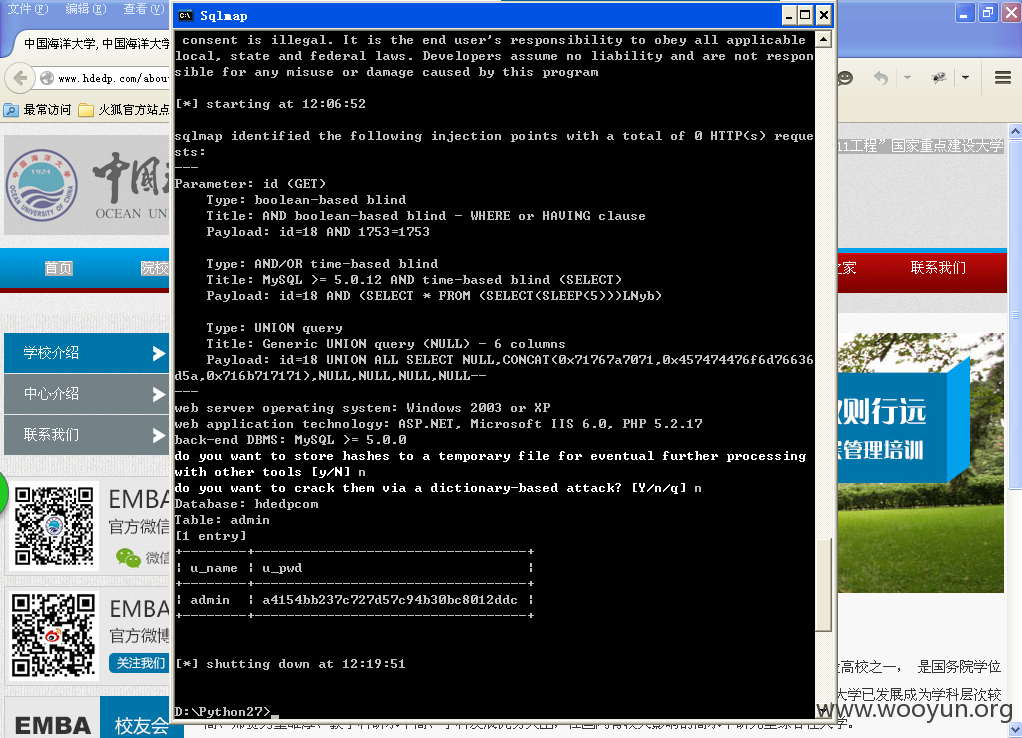Image resolution: width=1022 pixels, height=738 pixels.
Task: Restore down the Firefox window
Action: [x=988, y=12]
